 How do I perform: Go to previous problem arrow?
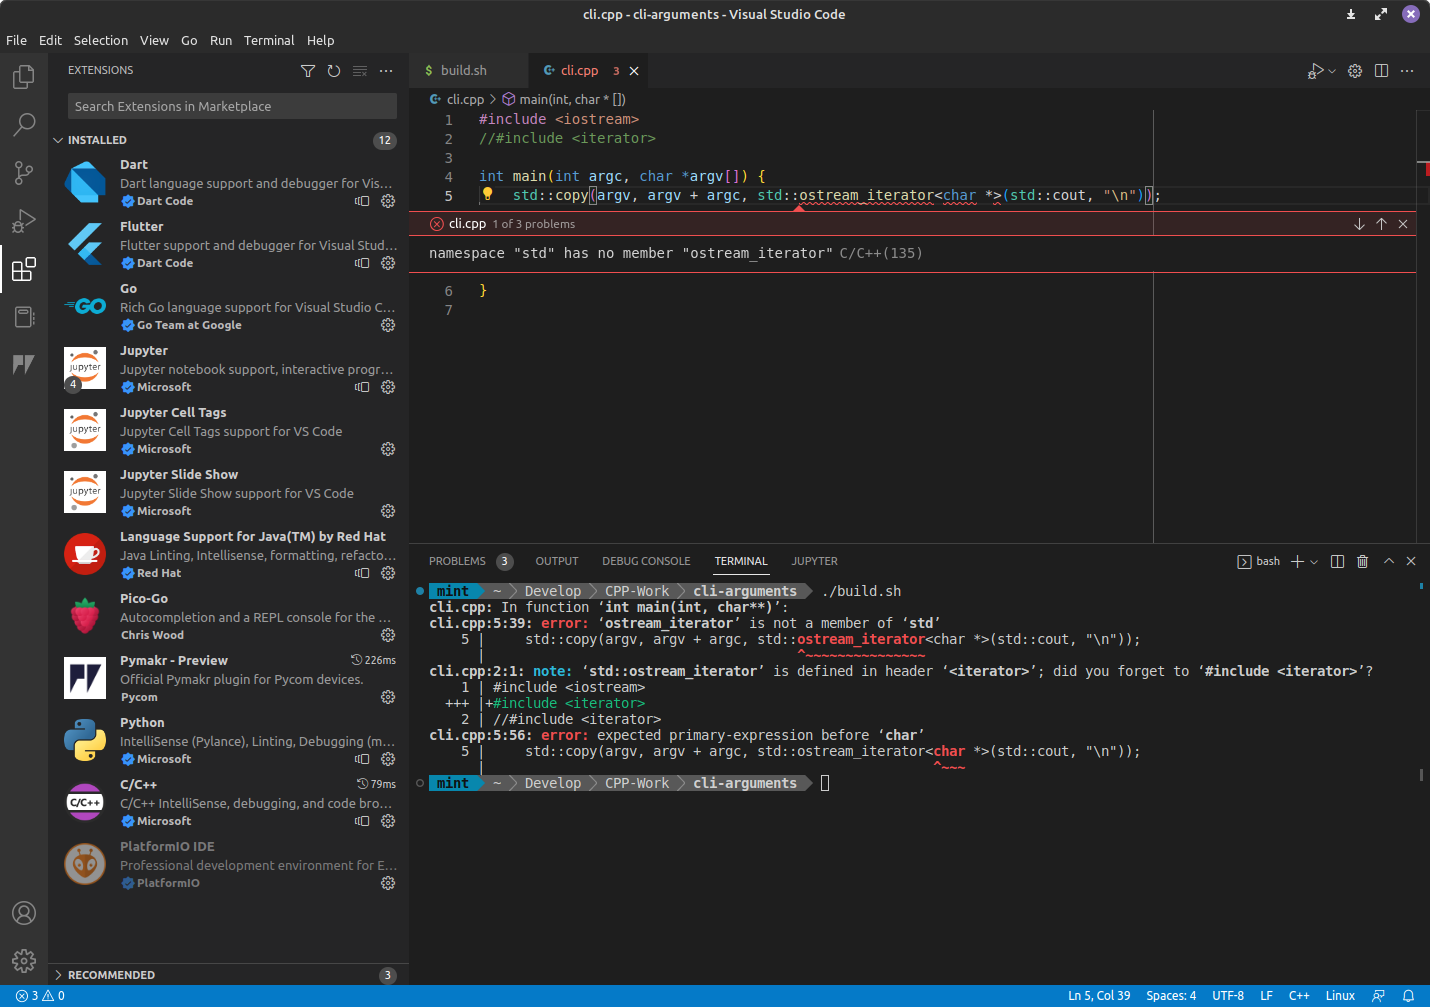click(1381, 224)
